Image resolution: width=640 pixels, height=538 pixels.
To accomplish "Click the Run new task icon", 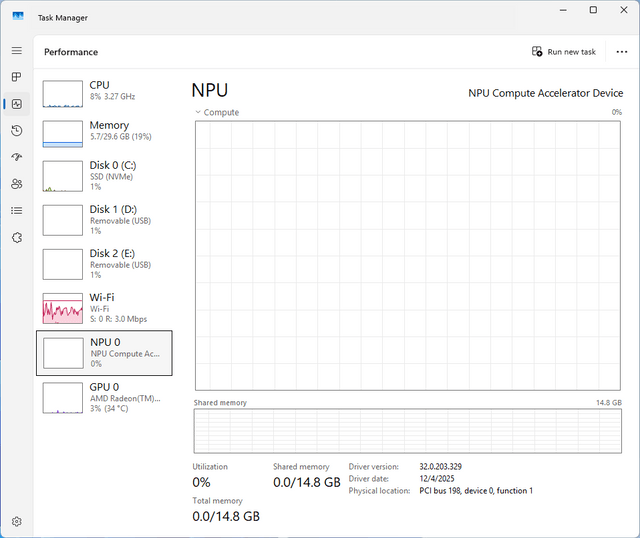I will tap(537, 51).
